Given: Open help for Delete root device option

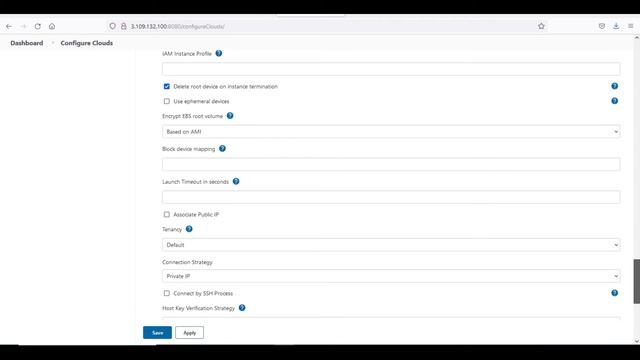Looking at the screenshot, I should click(x=614, y=86).
